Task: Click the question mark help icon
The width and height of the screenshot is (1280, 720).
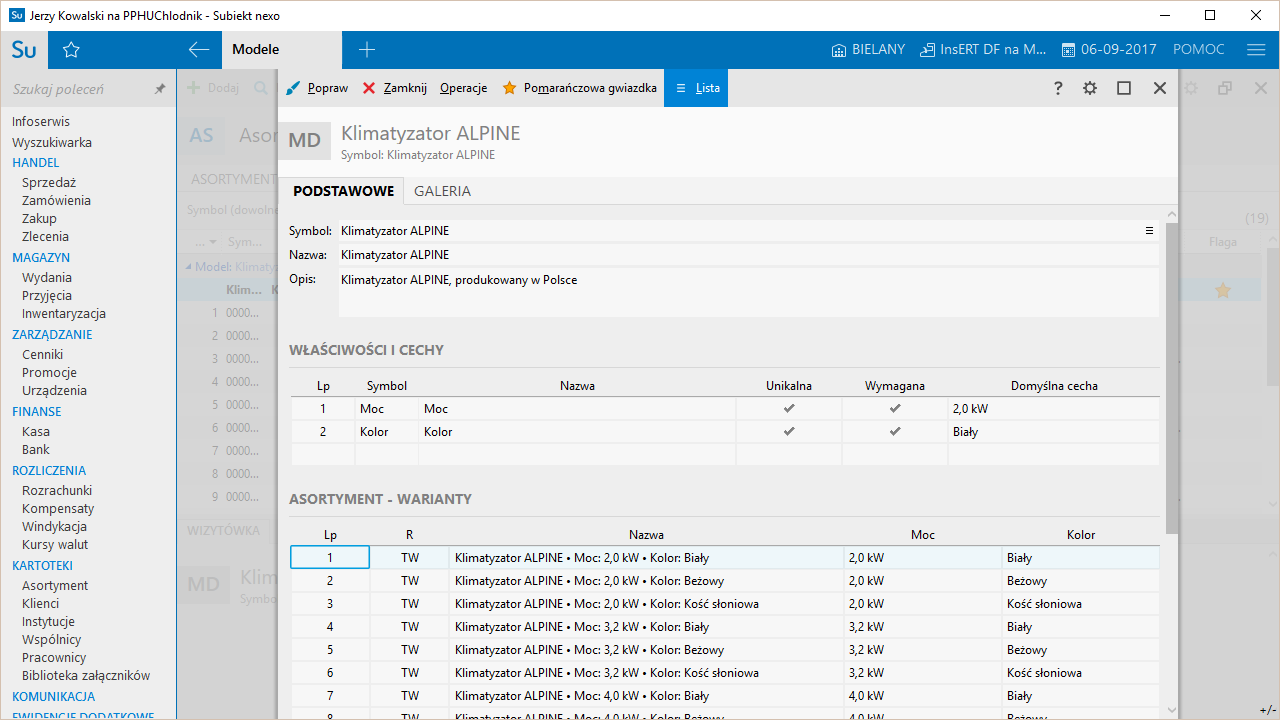Action: point(1058,88)
